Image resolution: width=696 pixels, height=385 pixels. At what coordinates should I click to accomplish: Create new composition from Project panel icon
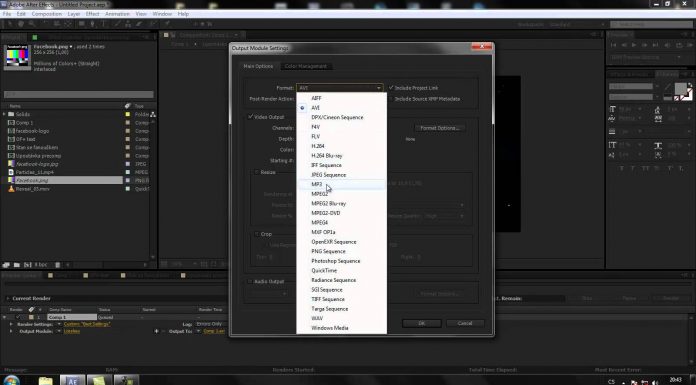point(28,265)
